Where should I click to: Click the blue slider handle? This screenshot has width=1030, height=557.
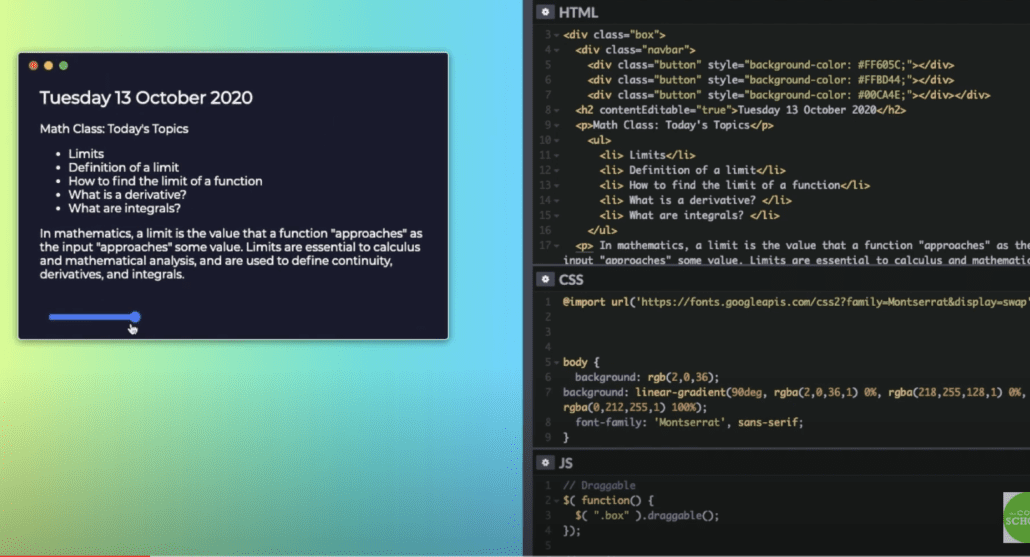coord(135,317)
